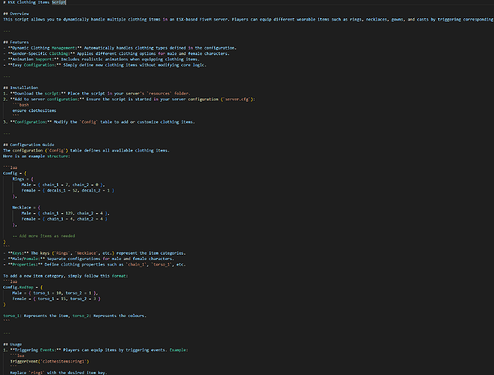
Task: Click '## Configuration Guide' heading
Action: tap(29, 145)
